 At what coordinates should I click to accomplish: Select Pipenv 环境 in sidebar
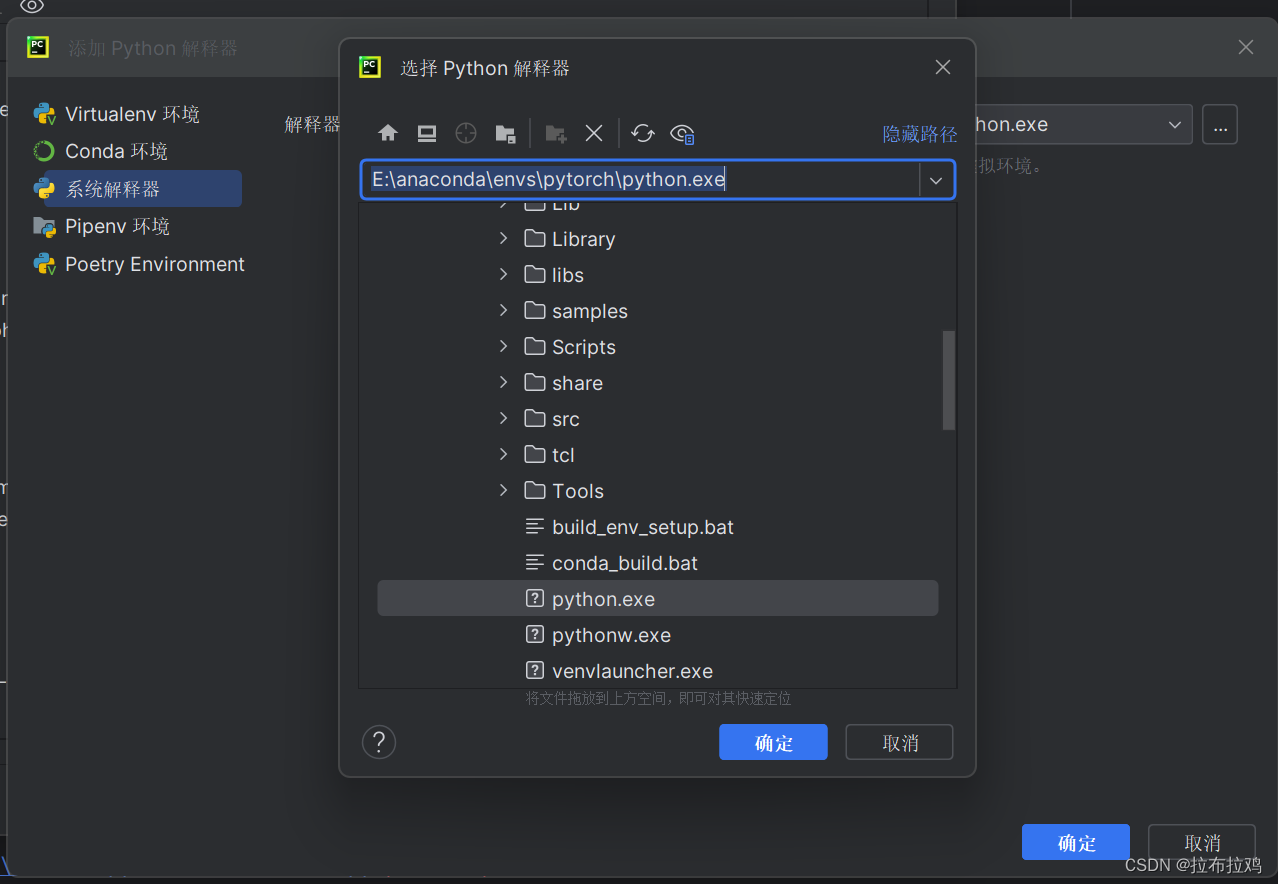[x=137, y=226]
